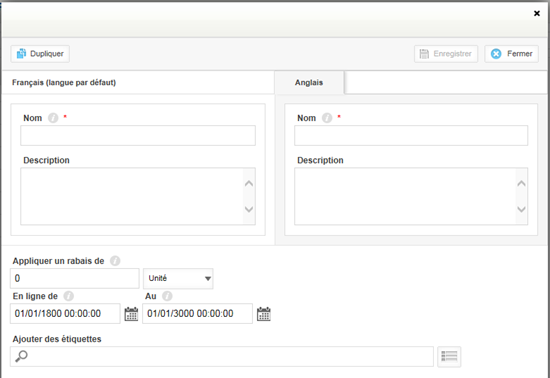Close the form with Fermer
The image size is (550, 378).
pyautogui.click(x=511, y=54)
